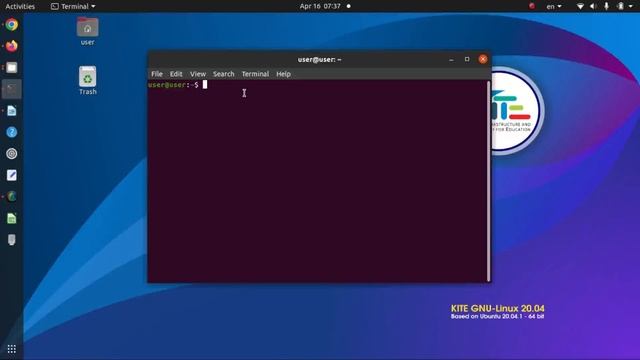Open the View menu in terminal
This screenshot has height=360, width=640.
coord(198,74)
